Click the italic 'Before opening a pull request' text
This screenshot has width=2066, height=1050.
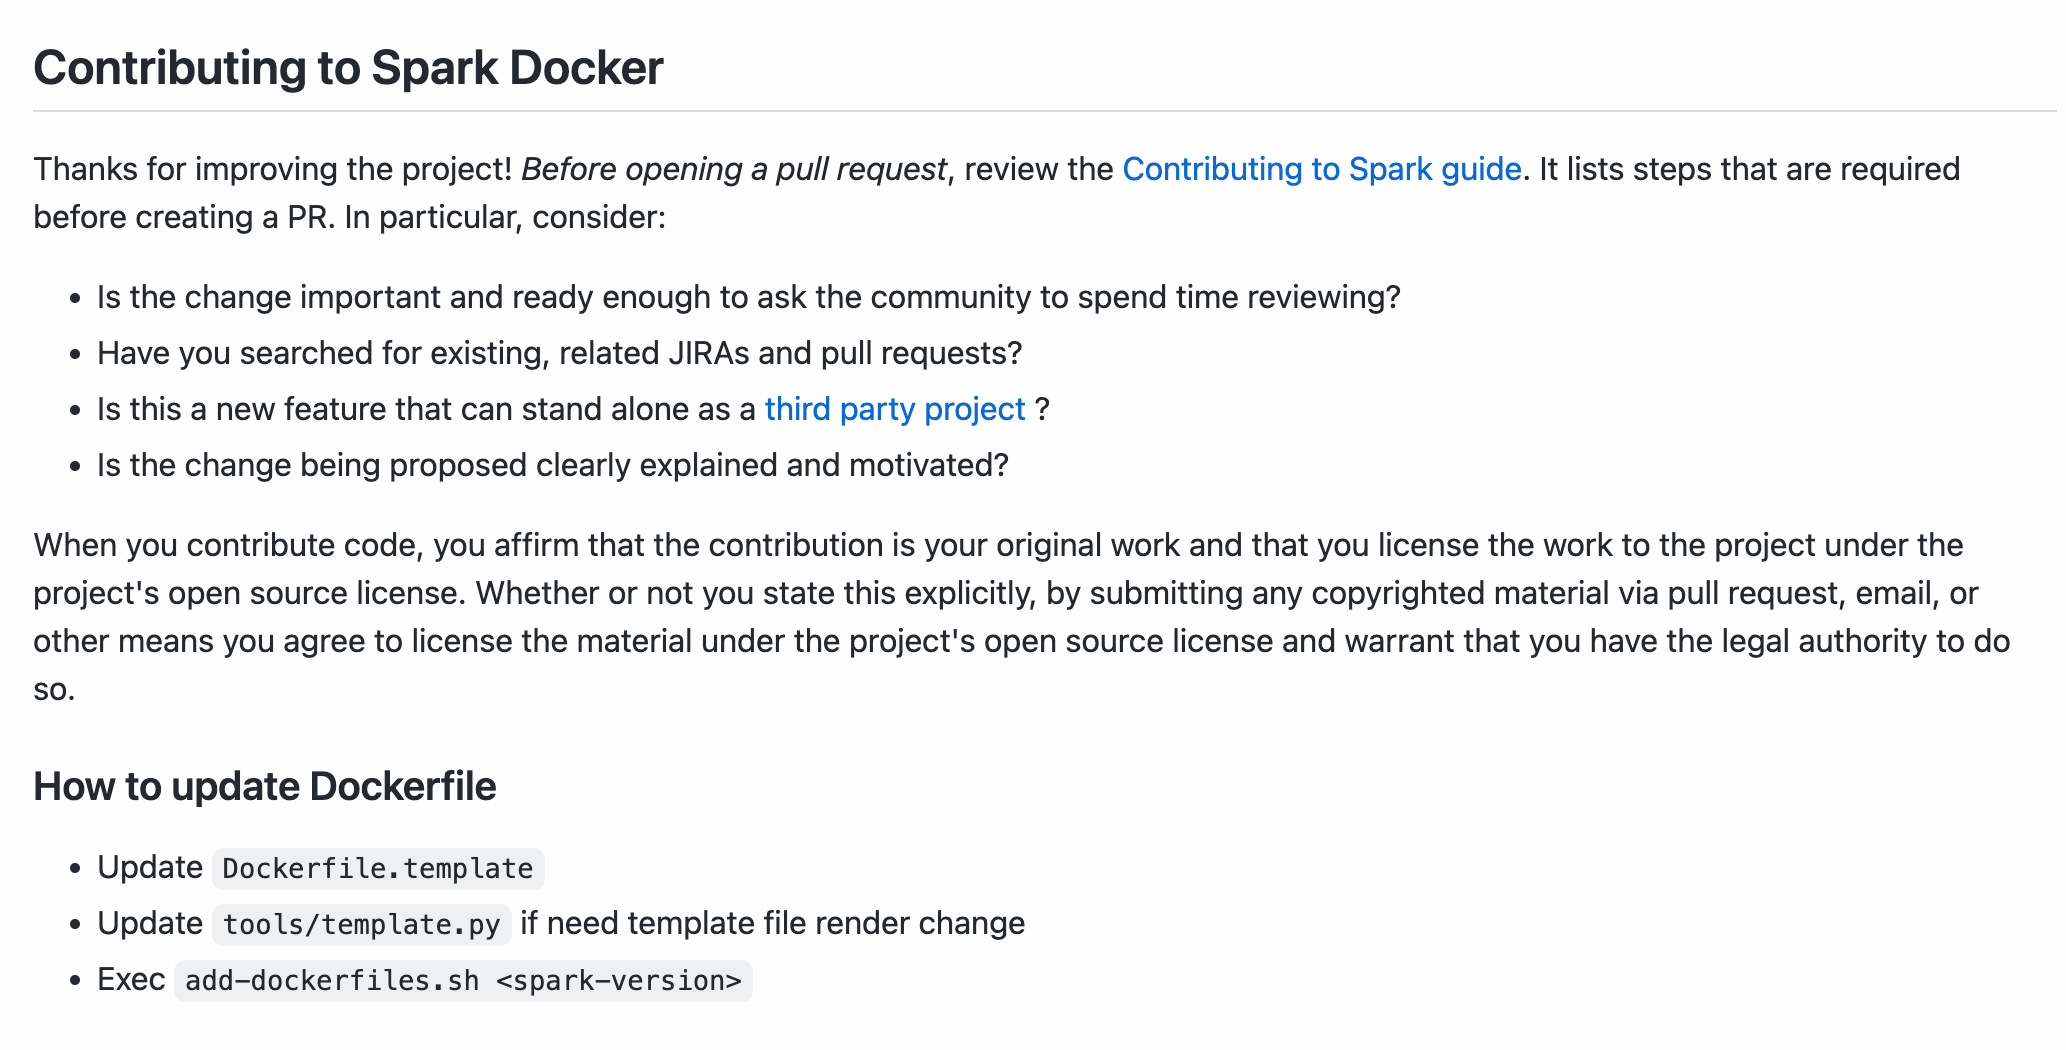coord(733,169)
